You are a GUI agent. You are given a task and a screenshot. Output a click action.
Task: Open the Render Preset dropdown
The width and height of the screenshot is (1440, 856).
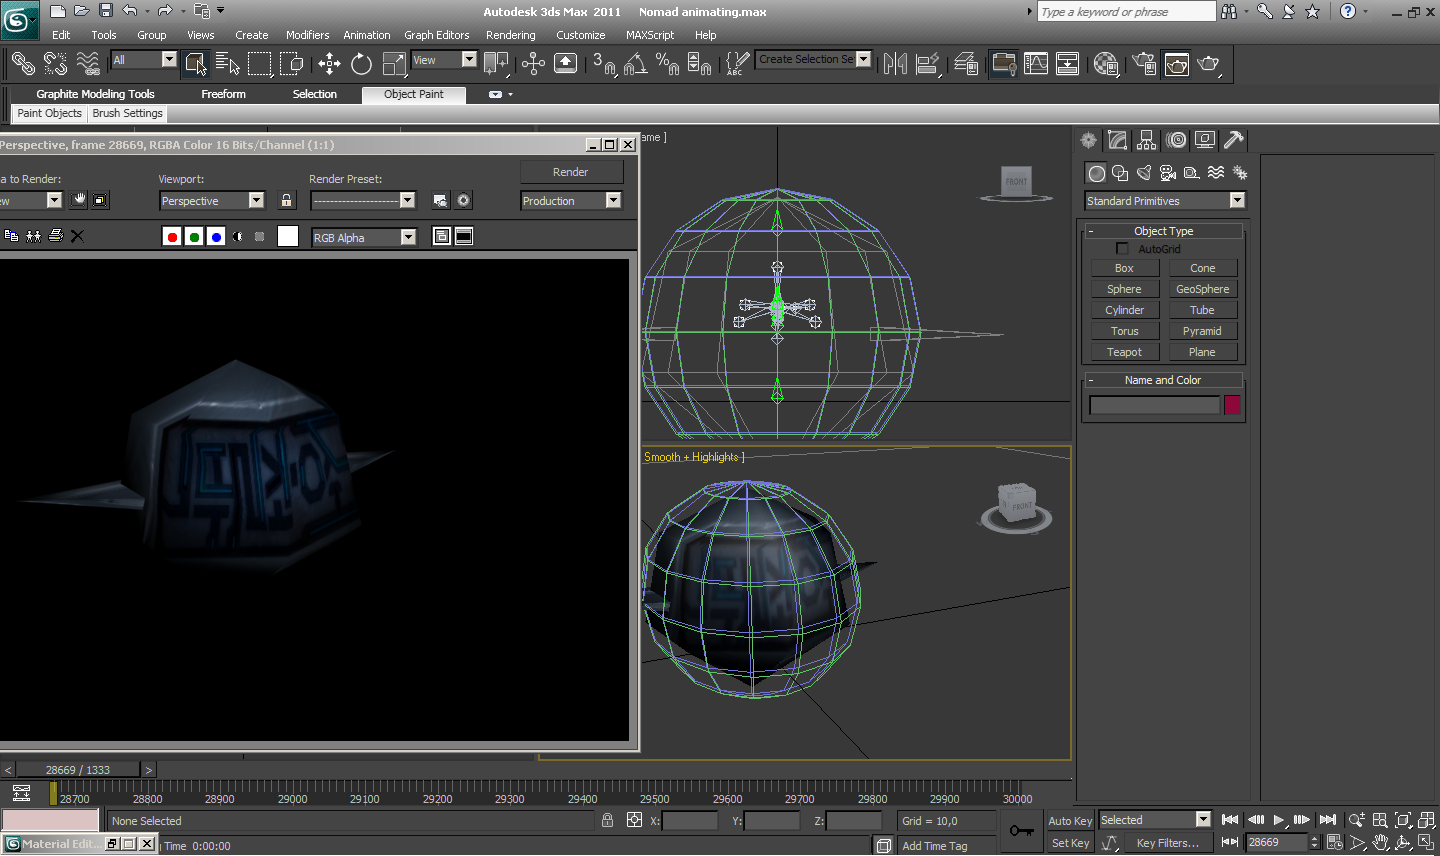(363, 201)
